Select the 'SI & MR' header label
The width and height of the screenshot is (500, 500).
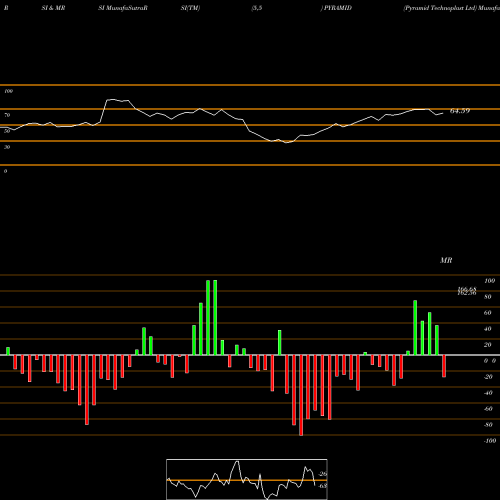point(53,8)
